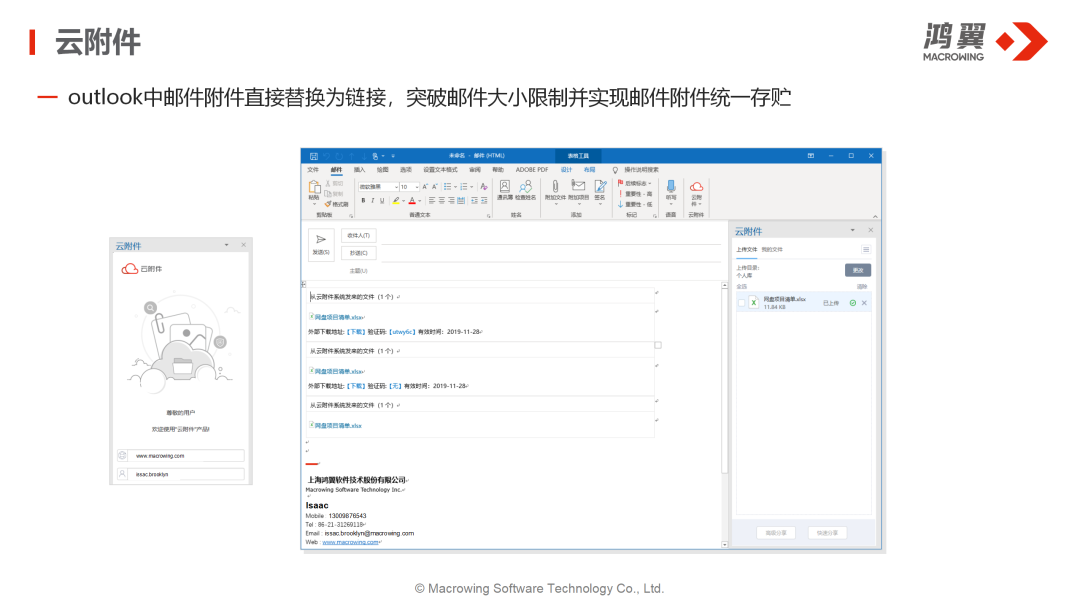Click the Signature (签名) icon
1080x608 pixels.
600,186
